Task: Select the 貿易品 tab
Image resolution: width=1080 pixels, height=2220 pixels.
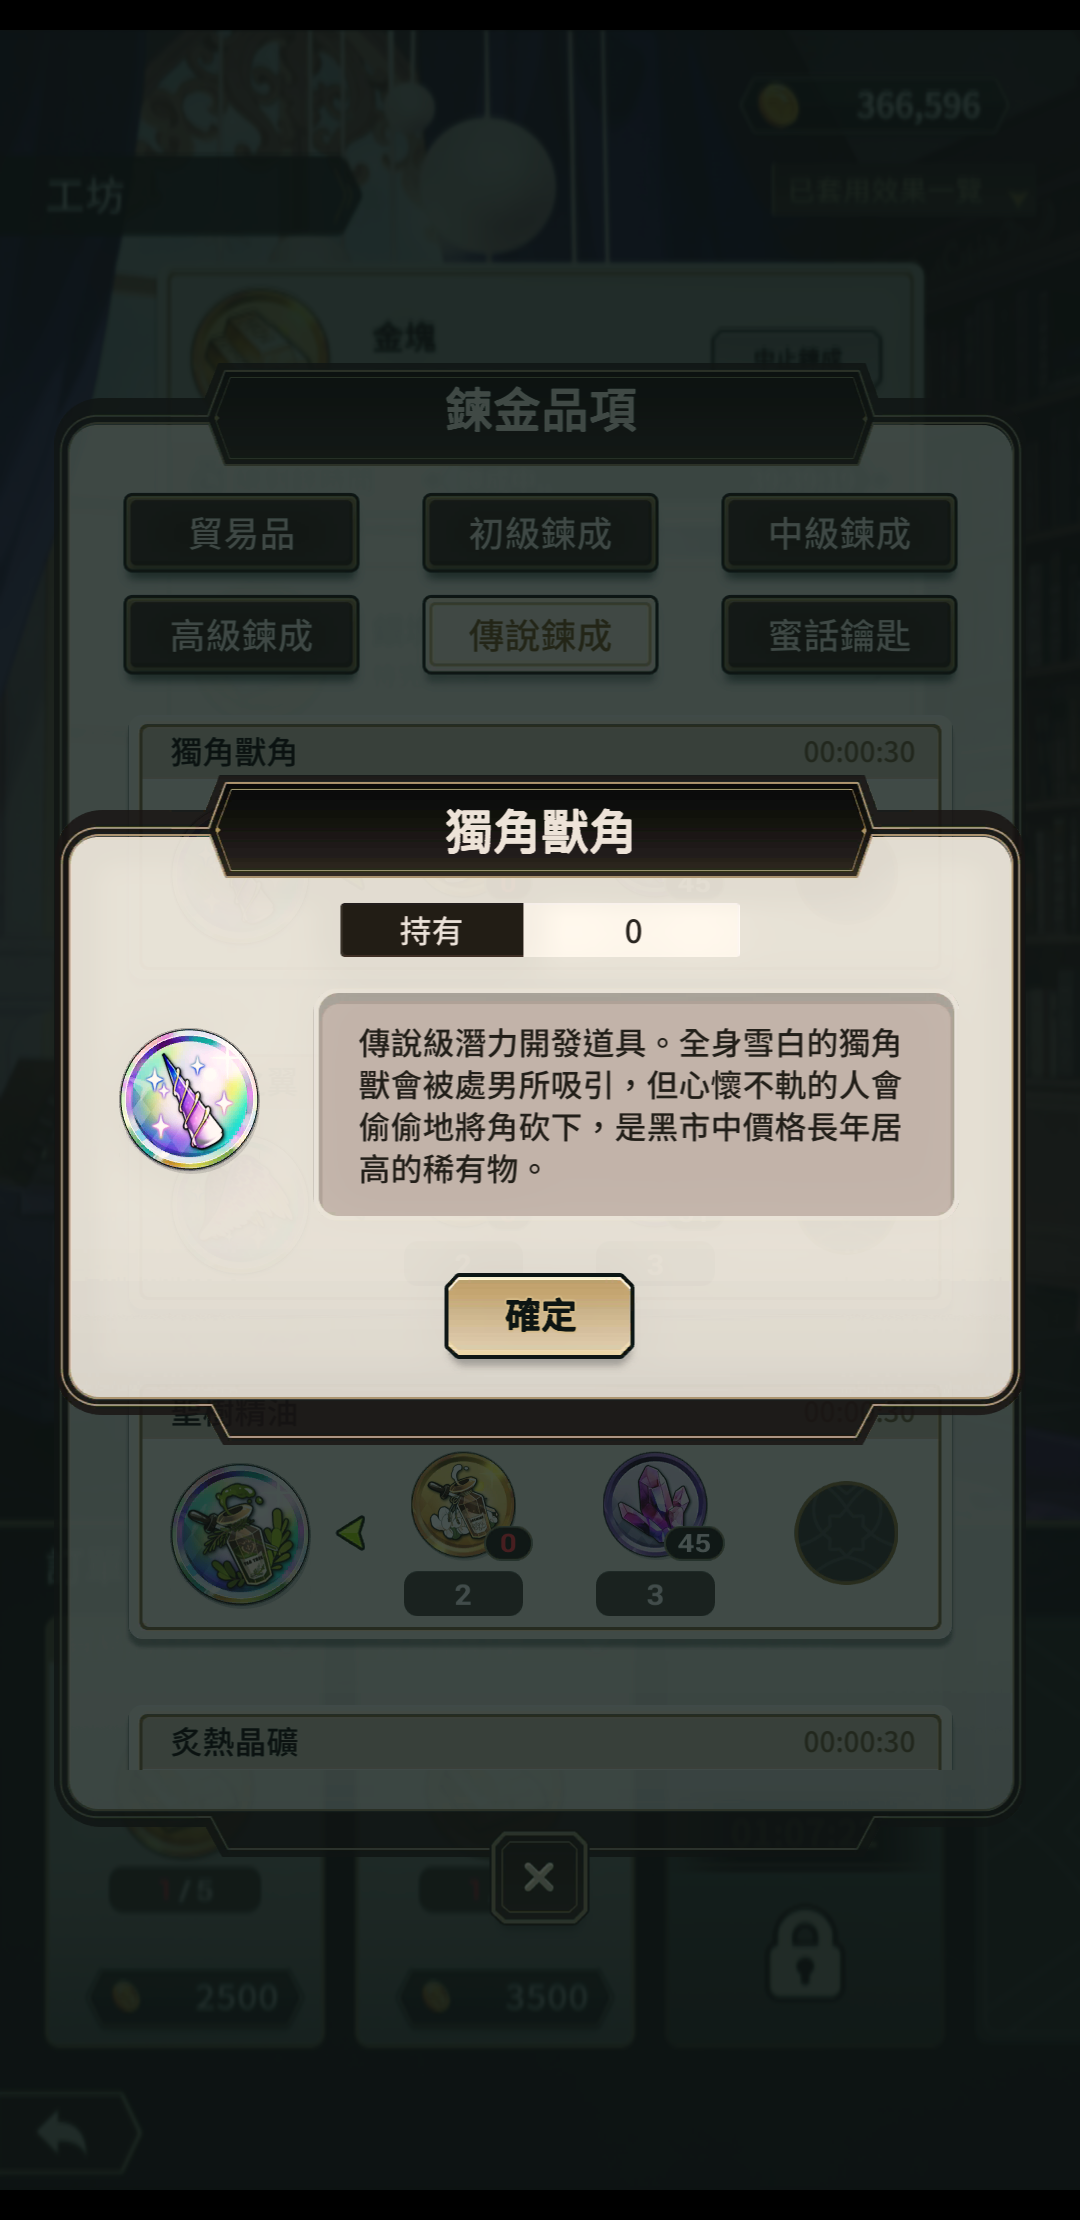Action: pos(241,533)
